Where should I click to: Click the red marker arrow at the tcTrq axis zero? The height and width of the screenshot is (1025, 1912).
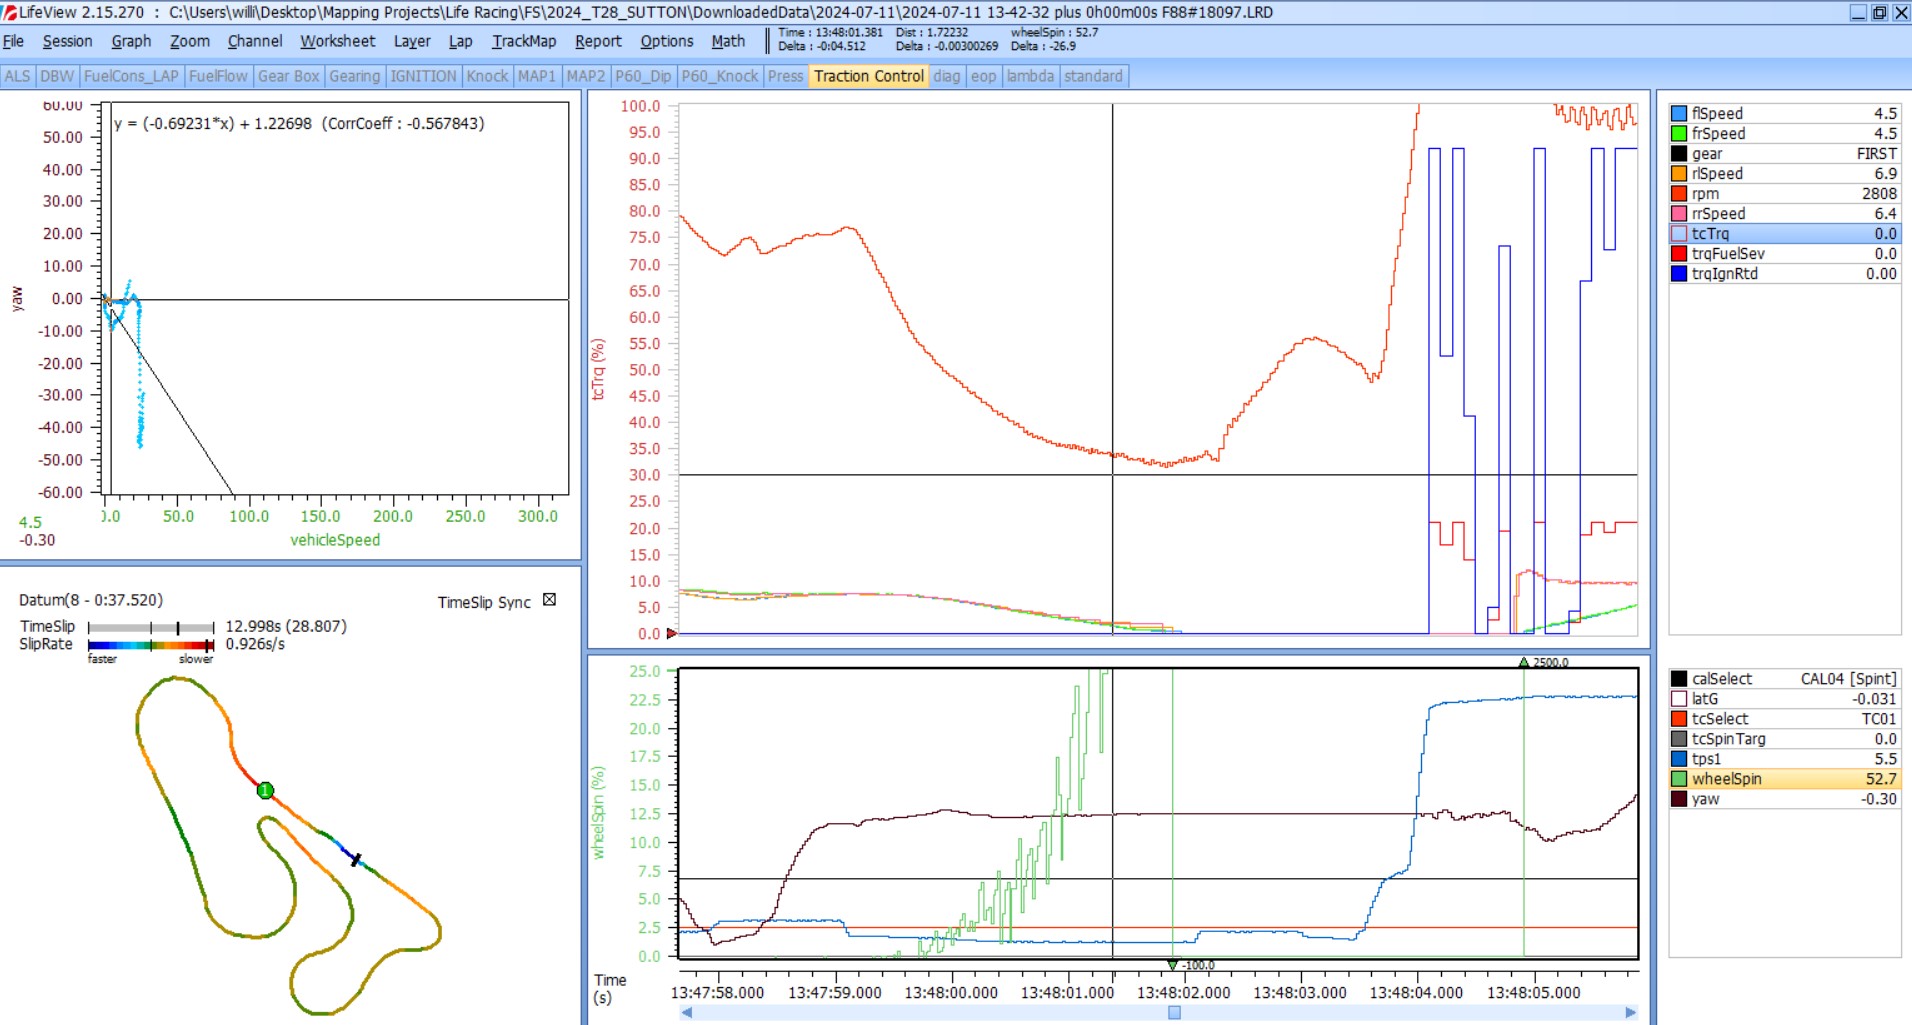[x=672, y=633]
